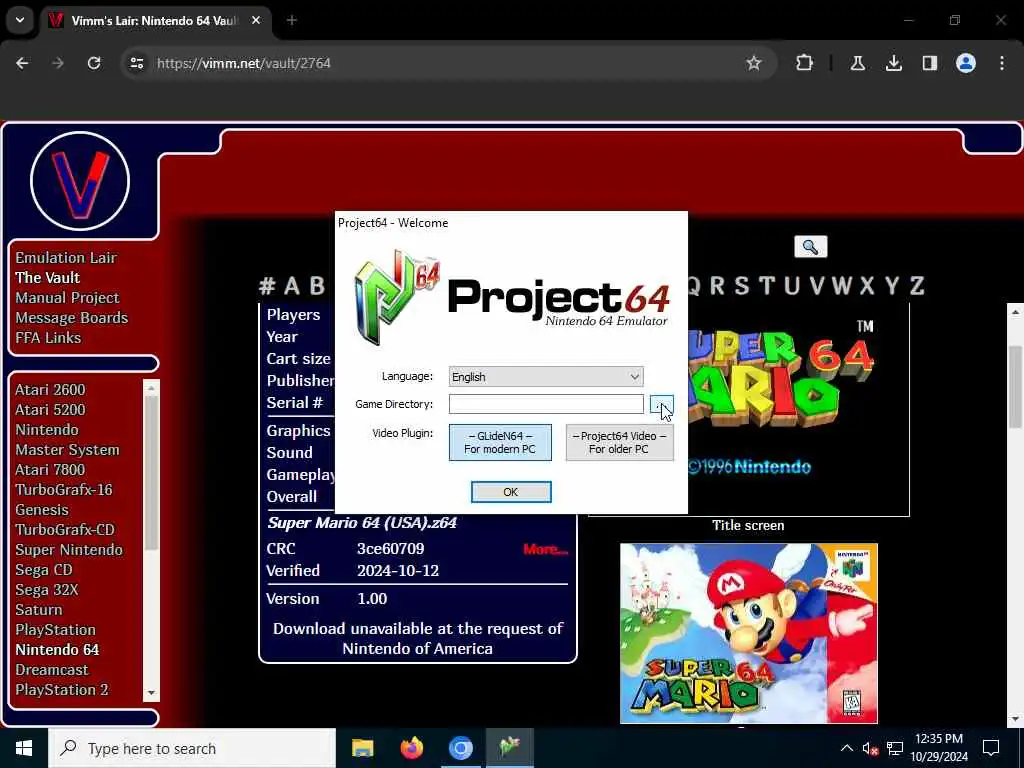Jump to games starting with V
The height and width of the screenshot is (768, 1024).
tap(817, 285)
